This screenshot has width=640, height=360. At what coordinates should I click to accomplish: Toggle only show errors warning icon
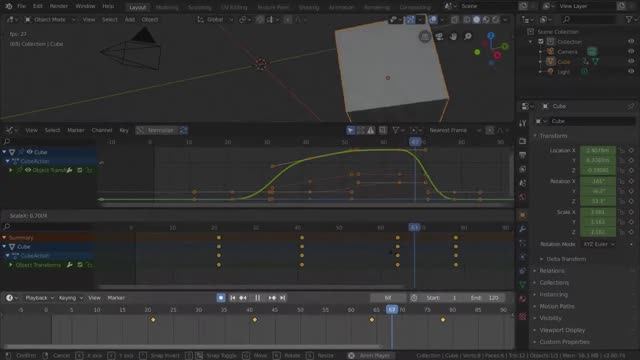(x=370, y=130)
